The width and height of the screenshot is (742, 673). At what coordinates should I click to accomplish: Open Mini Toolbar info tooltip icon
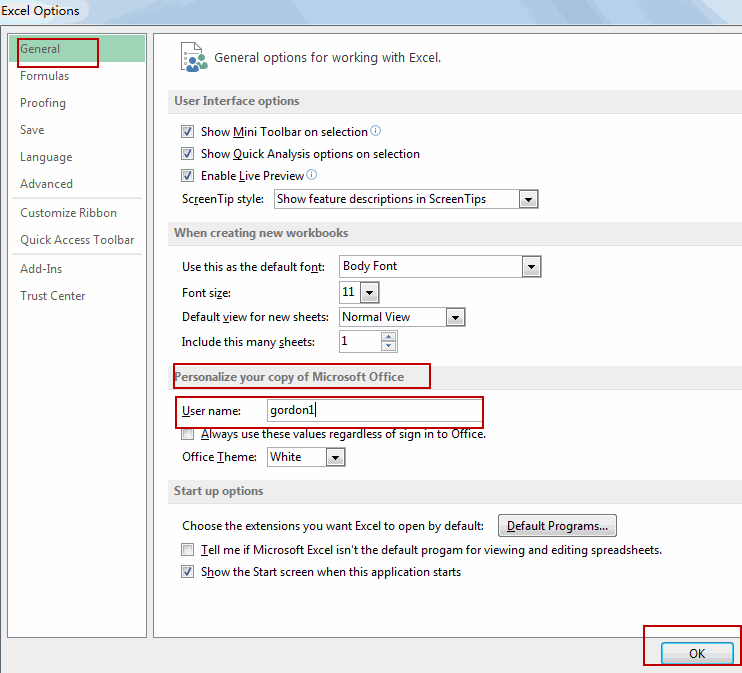click(375, 131)
